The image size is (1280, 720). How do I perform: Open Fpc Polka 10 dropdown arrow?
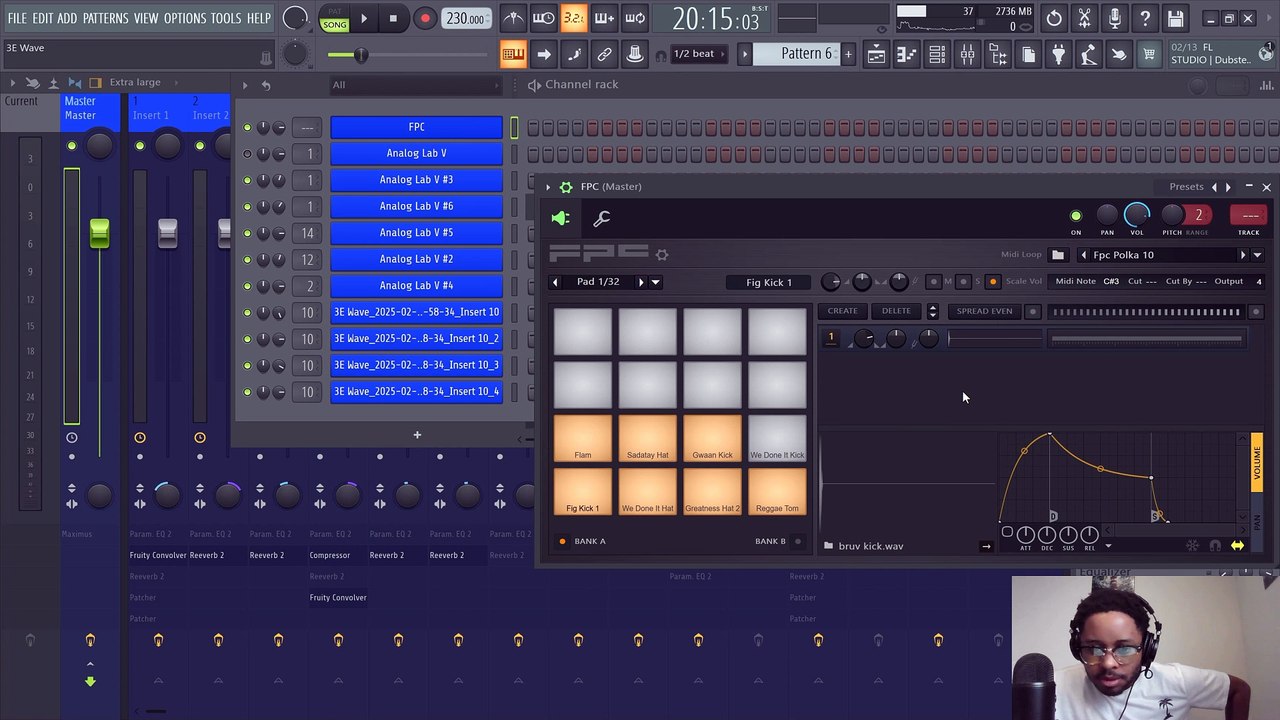coord(1257,255)
